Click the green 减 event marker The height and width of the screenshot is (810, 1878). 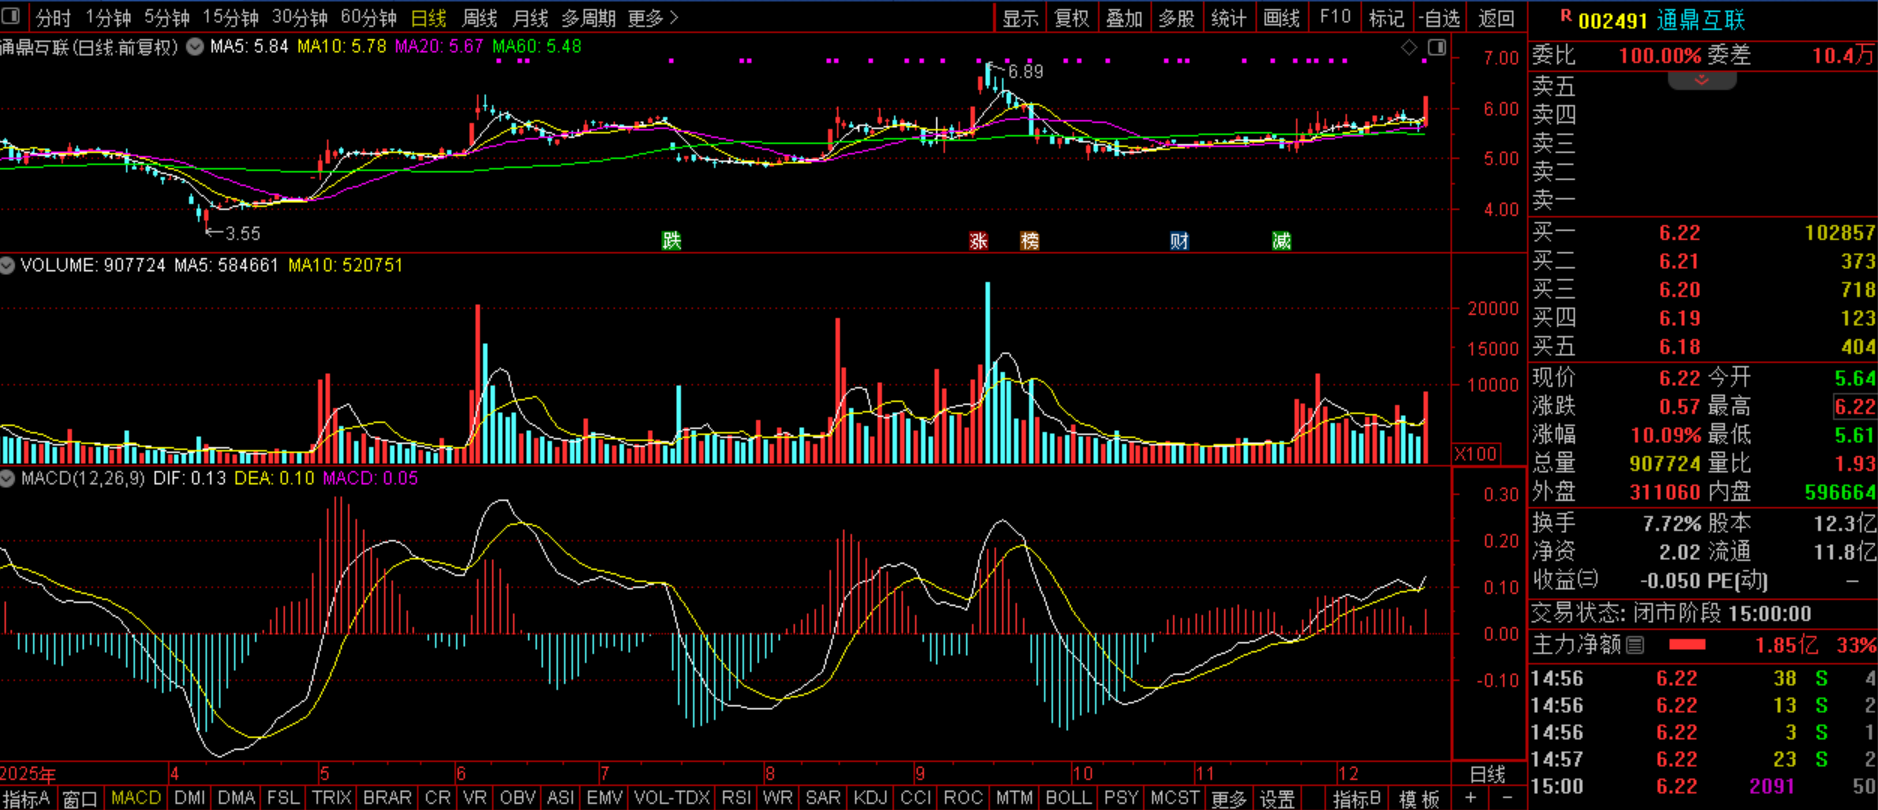pyautogui.click(x=1281, y=241)
